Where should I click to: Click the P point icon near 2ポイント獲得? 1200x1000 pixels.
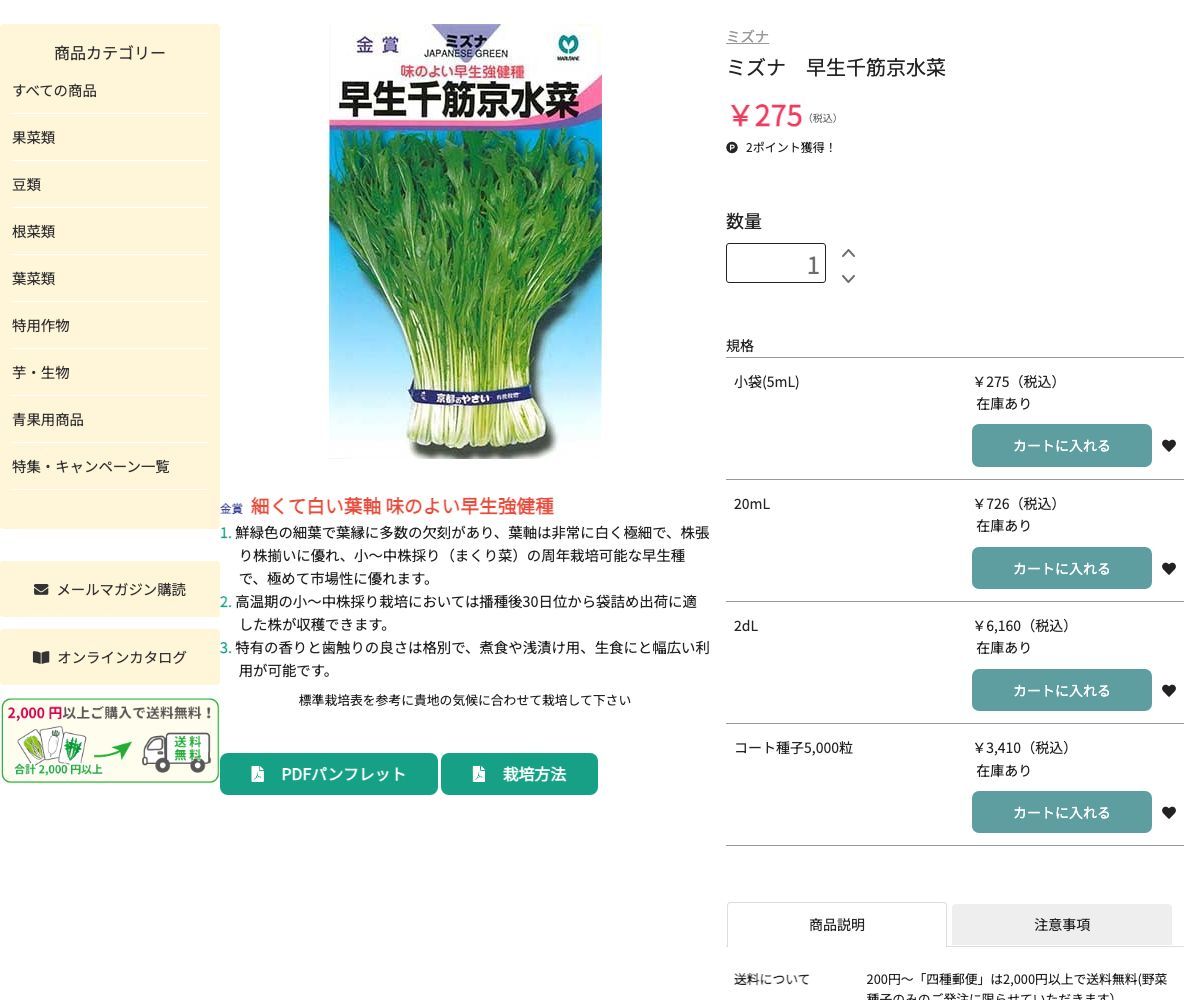click(732, 147)
